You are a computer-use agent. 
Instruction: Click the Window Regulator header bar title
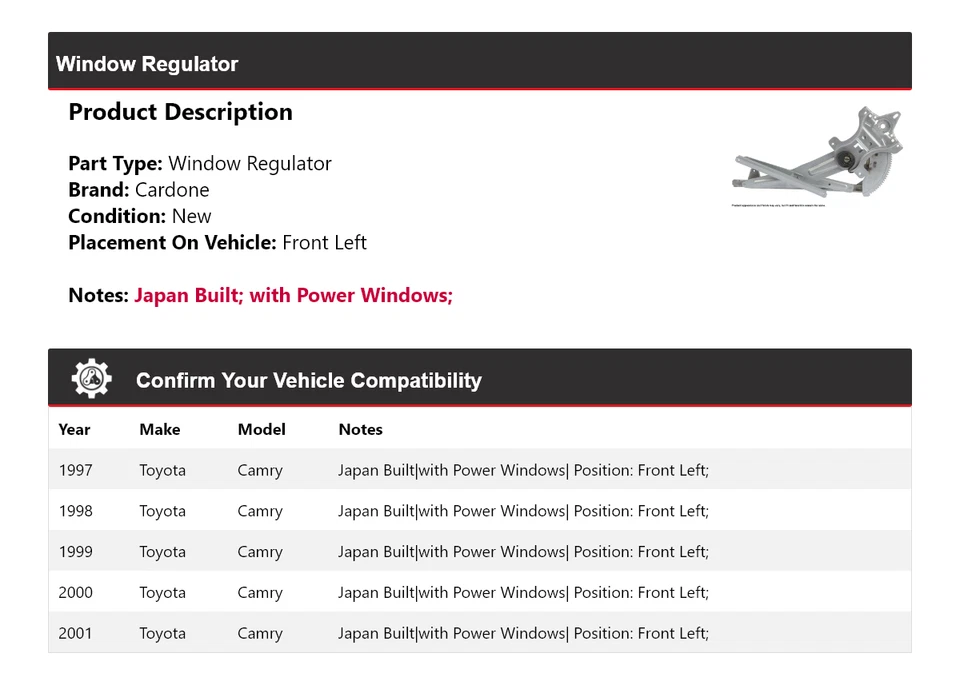147,64
